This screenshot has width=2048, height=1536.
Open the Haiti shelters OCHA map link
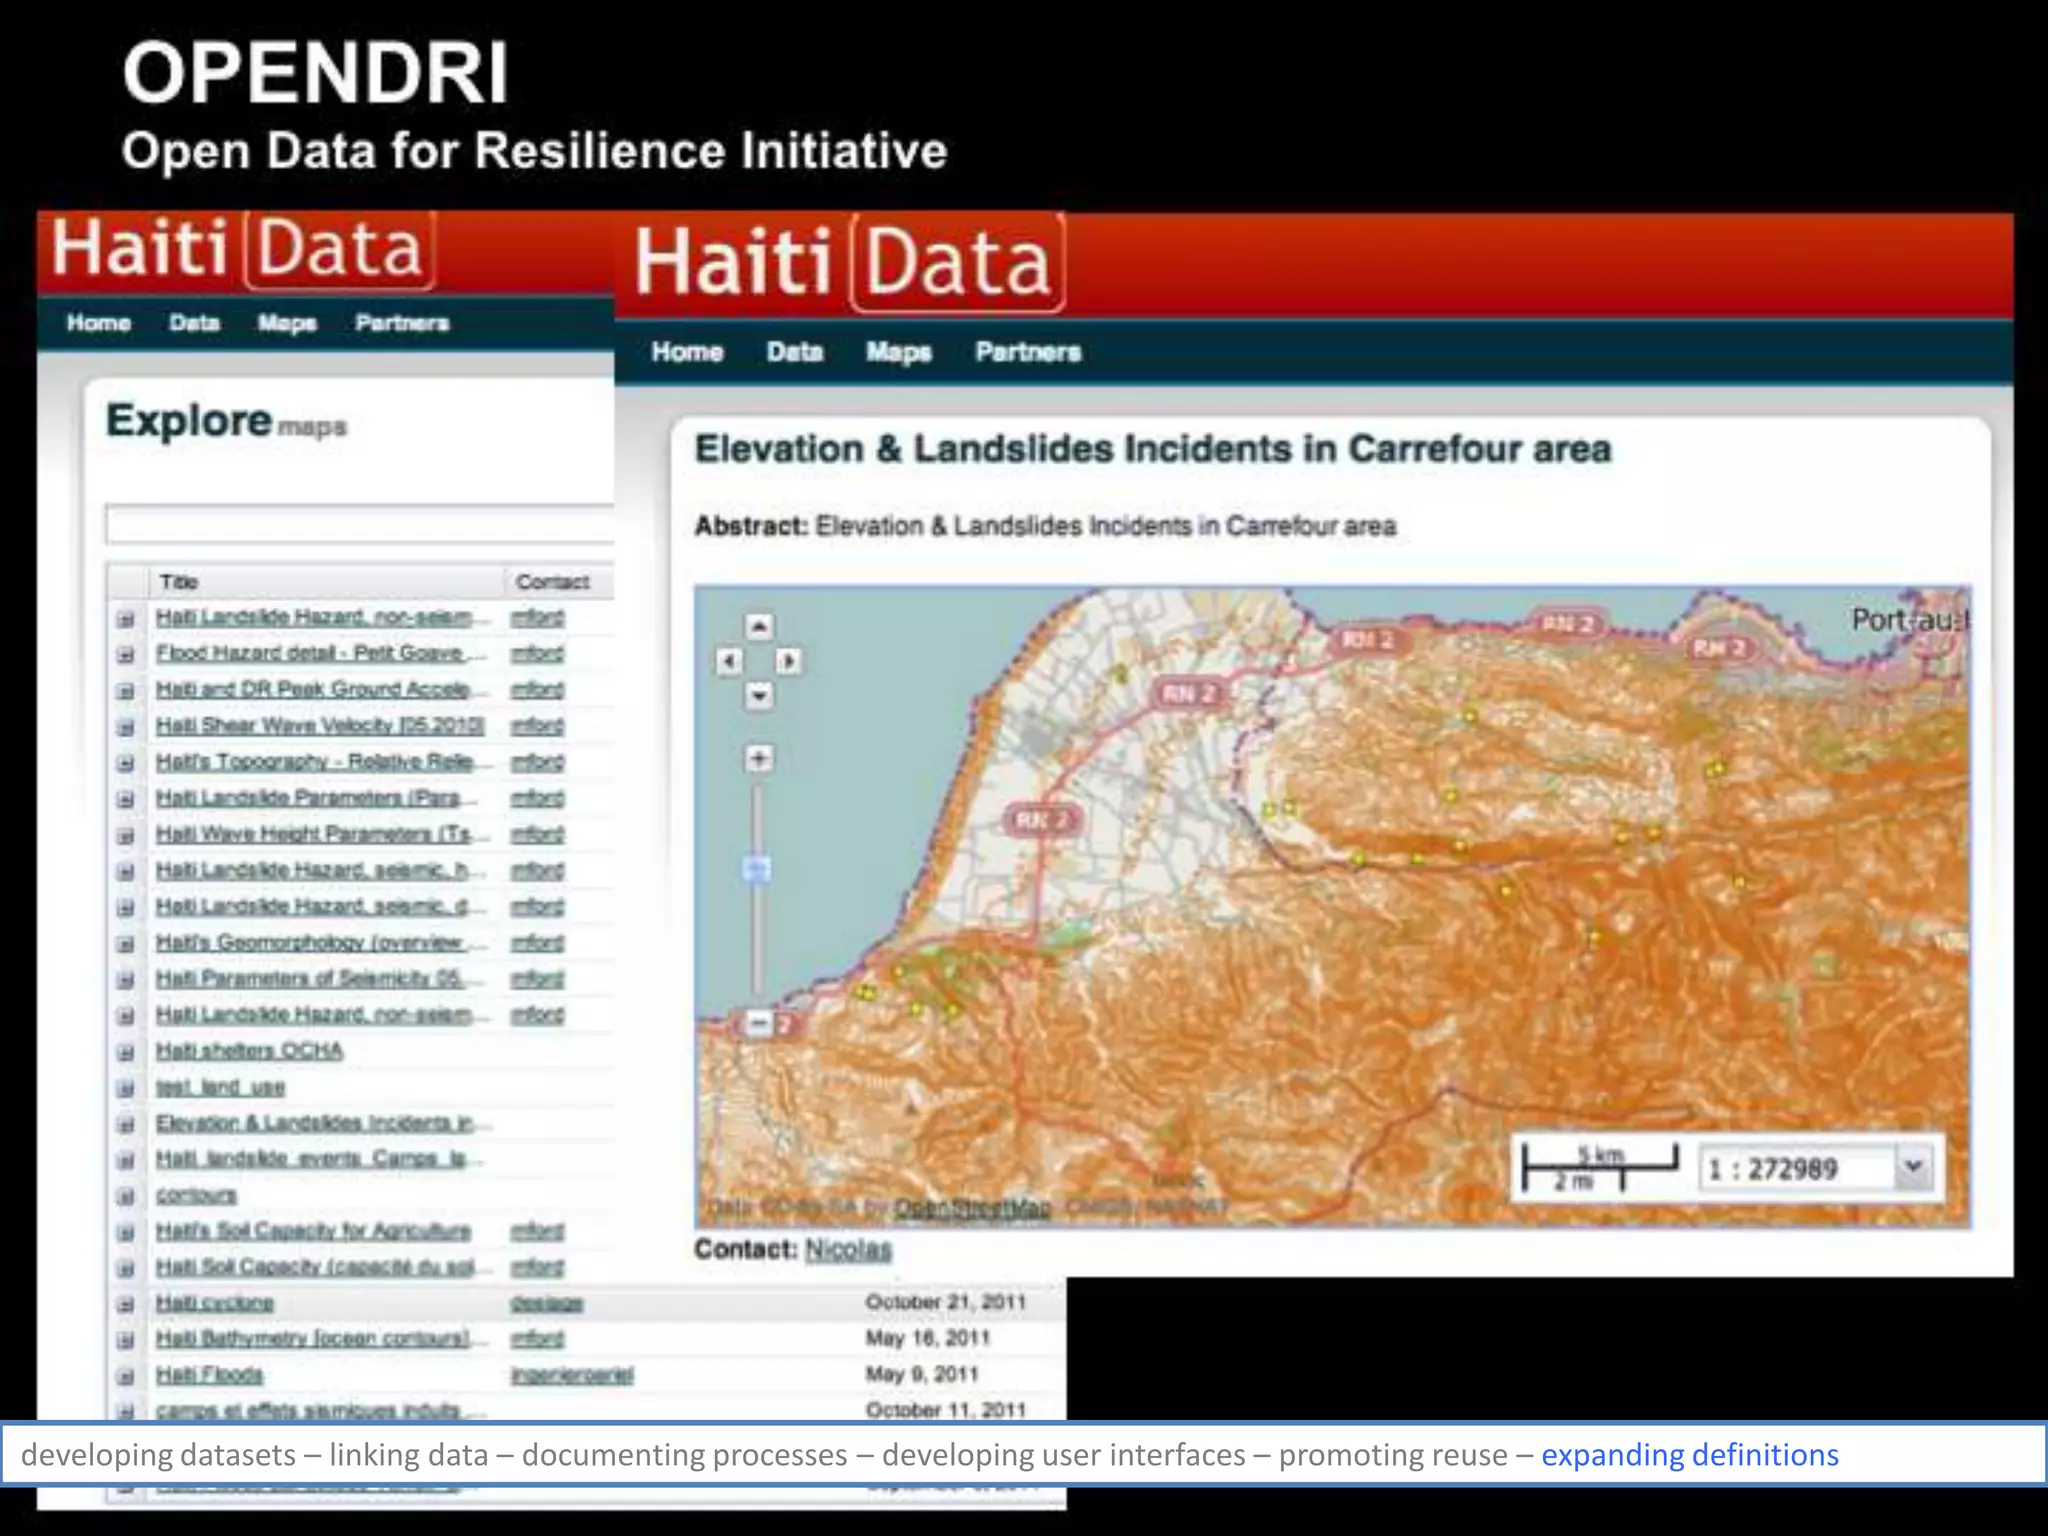pos(249,1050)
